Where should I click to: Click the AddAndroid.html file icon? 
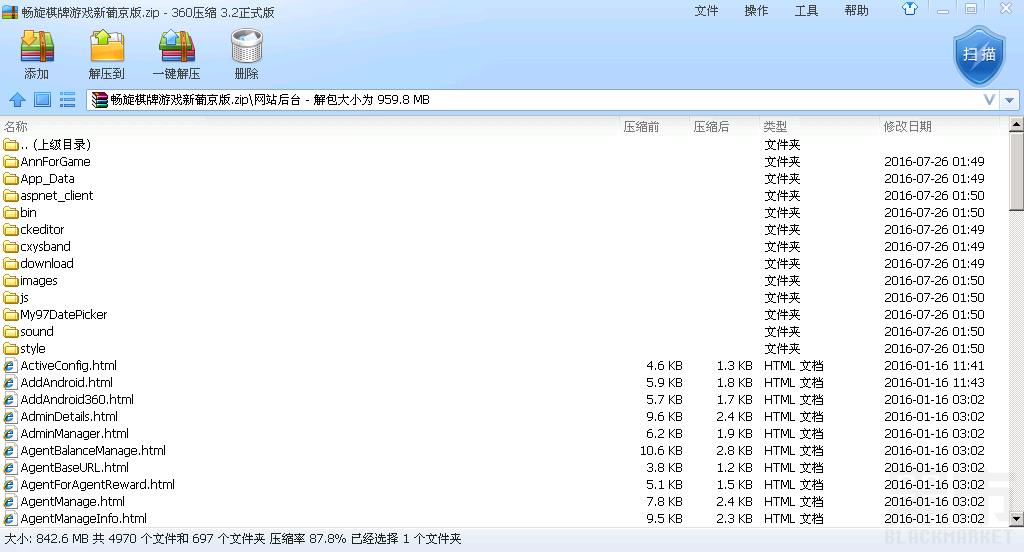coord(10,382)
